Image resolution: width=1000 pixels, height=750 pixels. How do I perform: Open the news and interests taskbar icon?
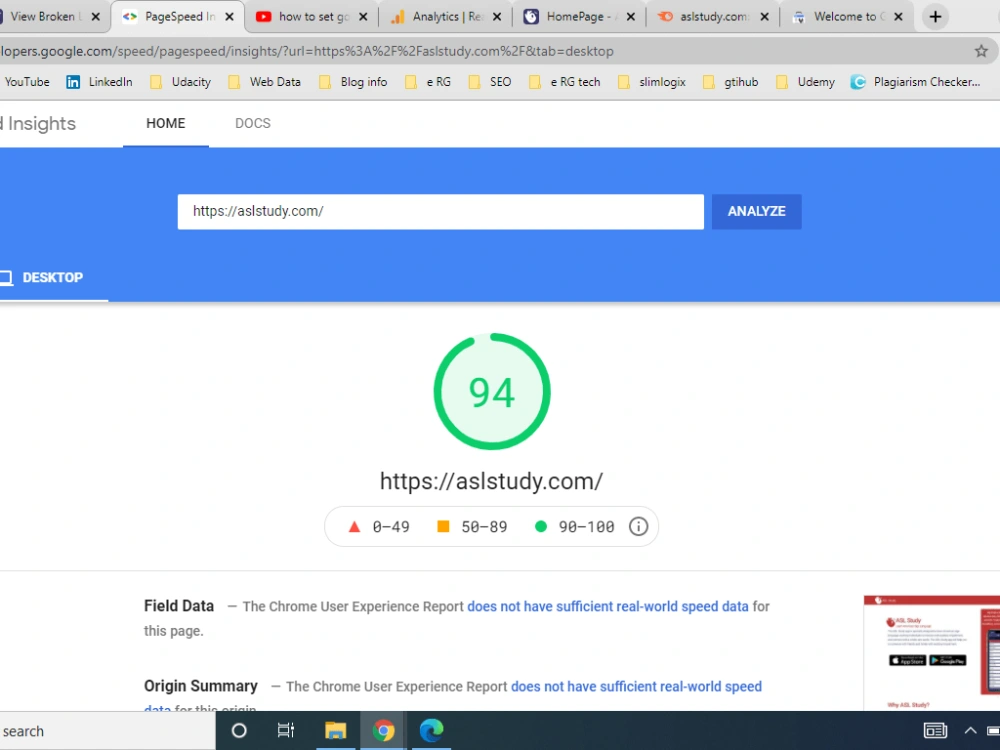coord(934,731)
